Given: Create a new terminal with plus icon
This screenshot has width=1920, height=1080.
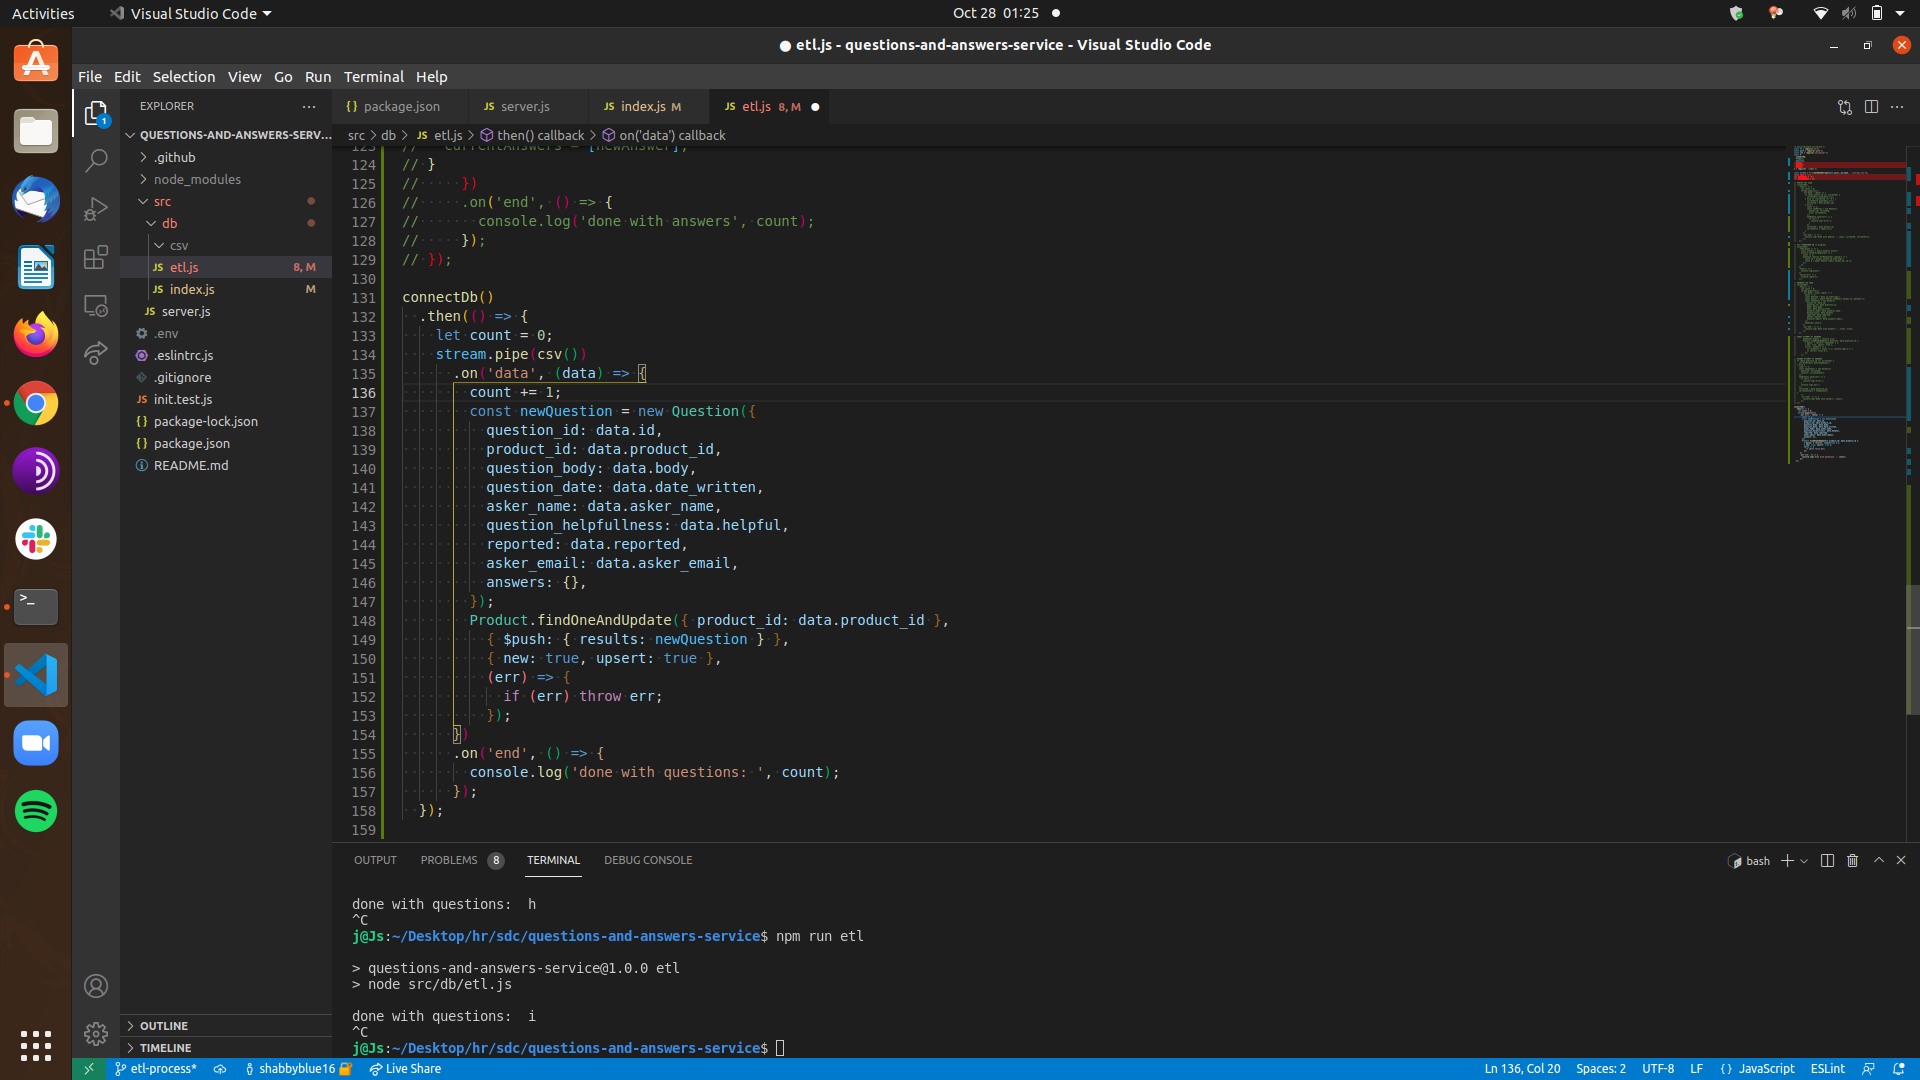Looking at the screenshot, I should 1787,860.
